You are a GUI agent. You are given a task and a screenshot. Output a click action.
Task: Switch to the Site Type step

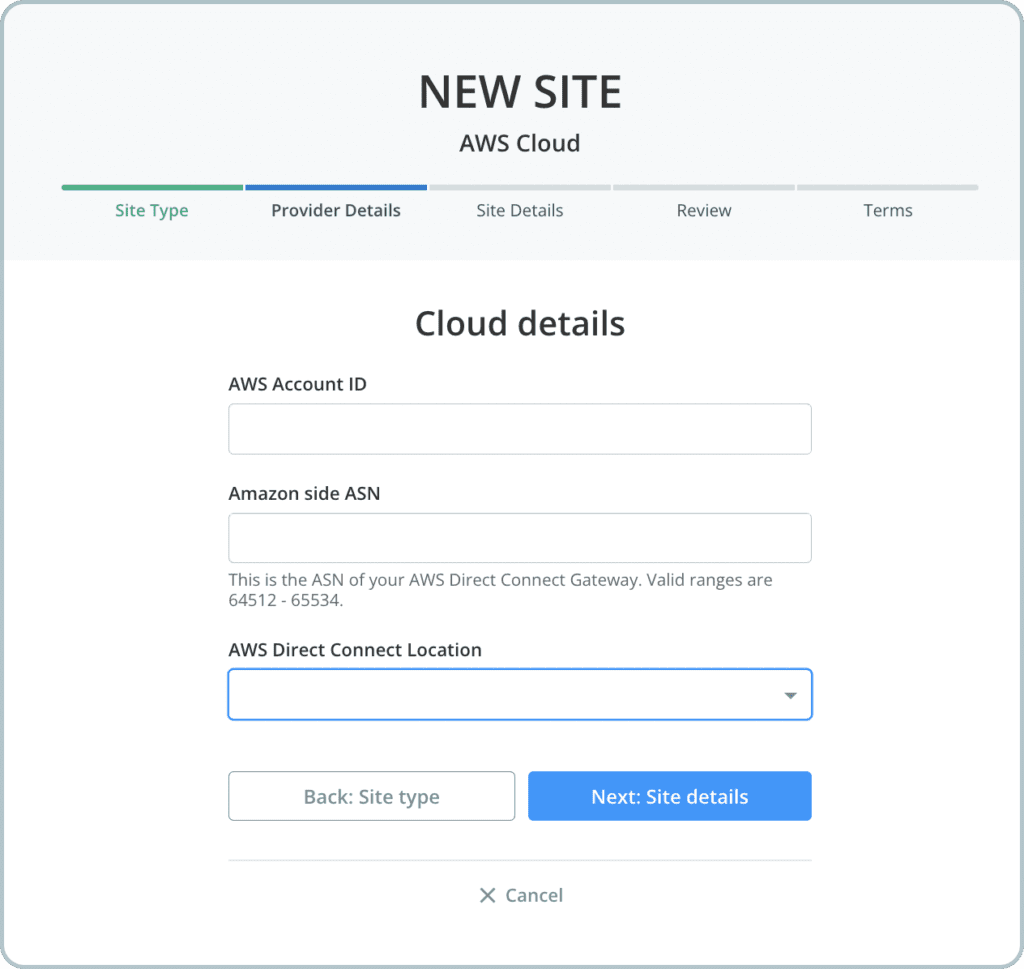(x=151, y=210)
